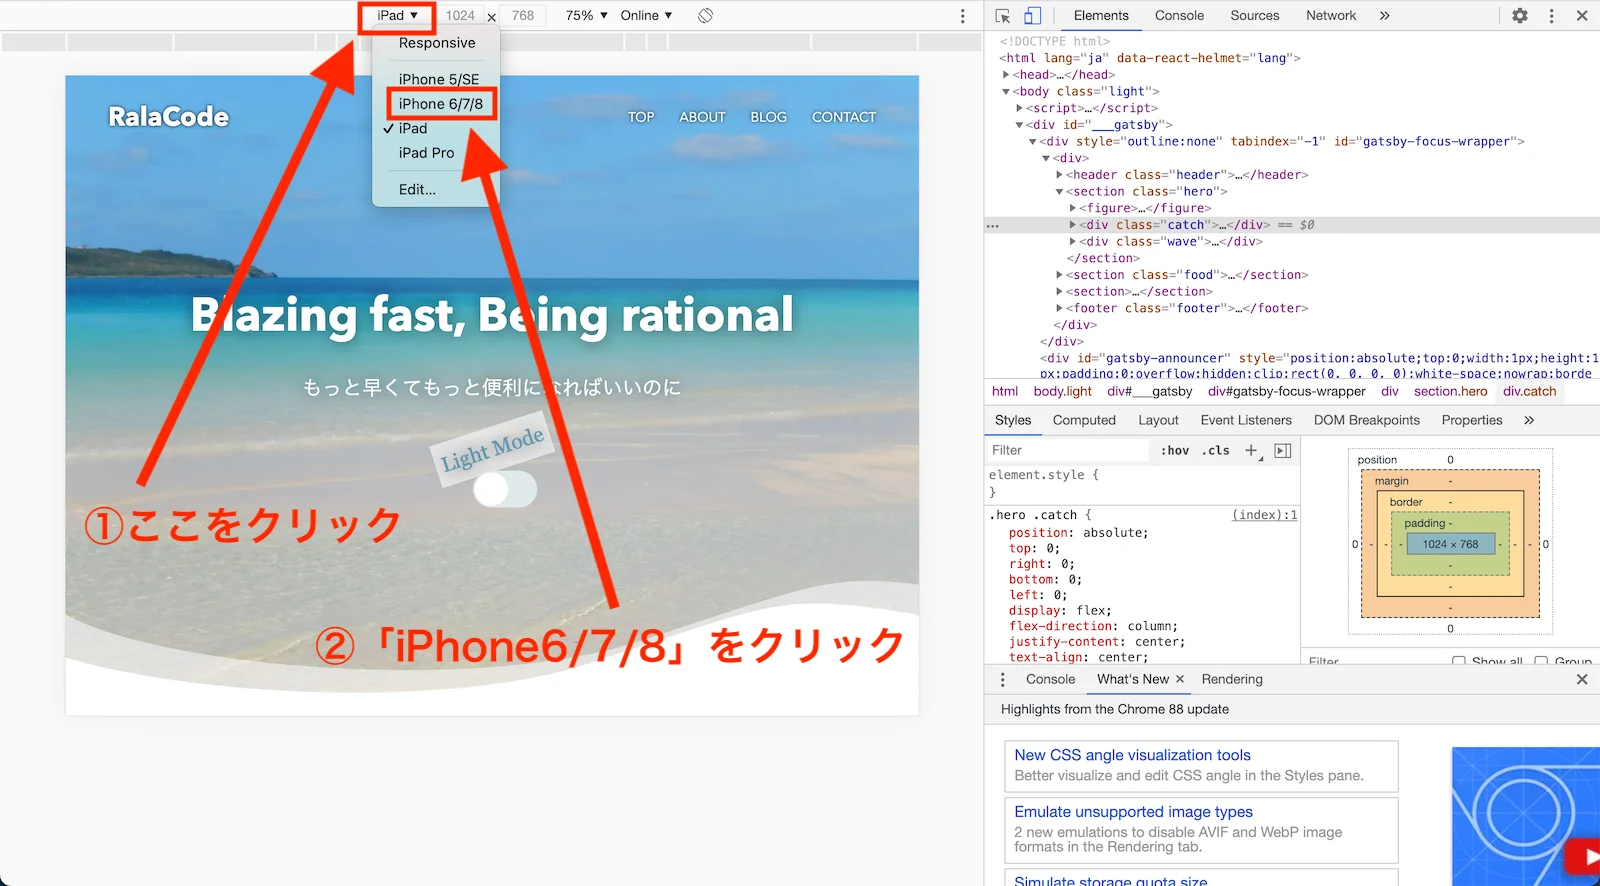Toggle the .cls class editor
The height and width of the screenshot is (886, 1600).
[1216, 451]
